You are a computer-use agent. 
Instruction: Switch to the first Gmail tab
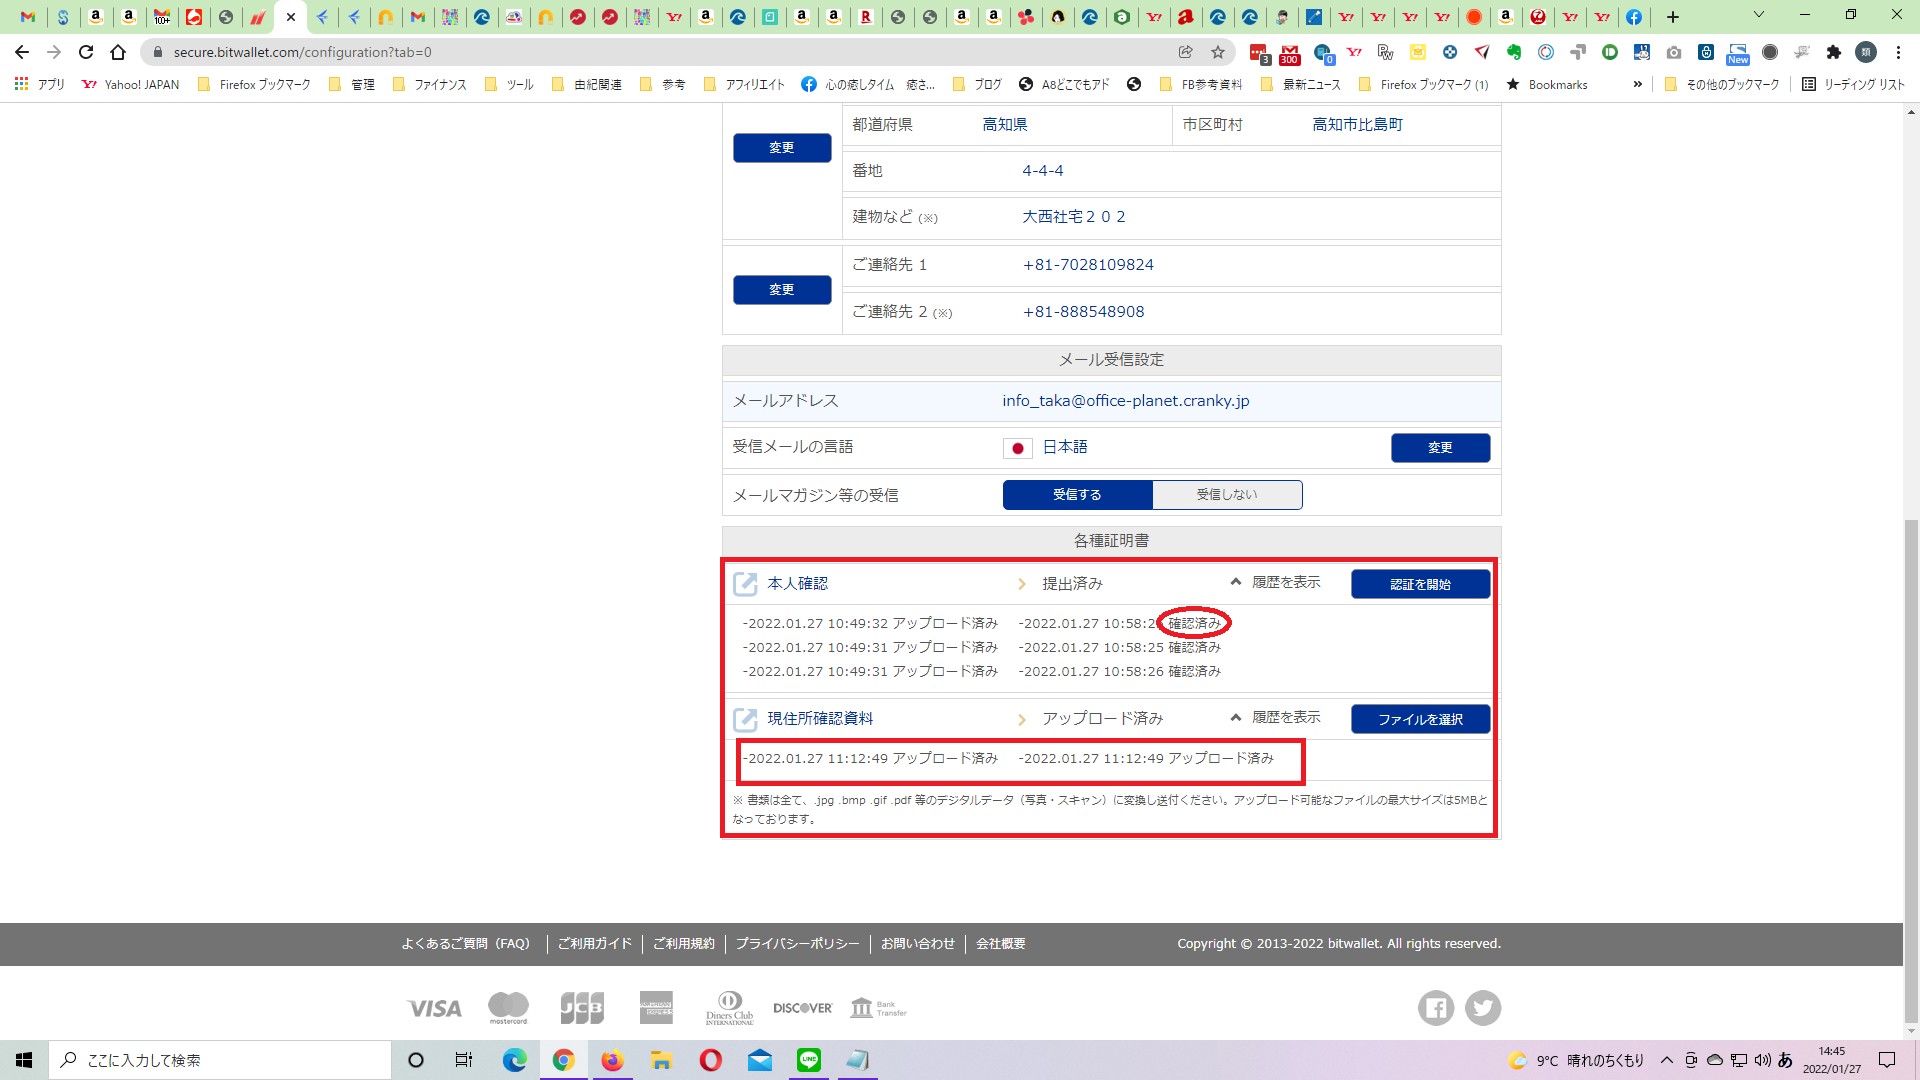click(28, 17)
